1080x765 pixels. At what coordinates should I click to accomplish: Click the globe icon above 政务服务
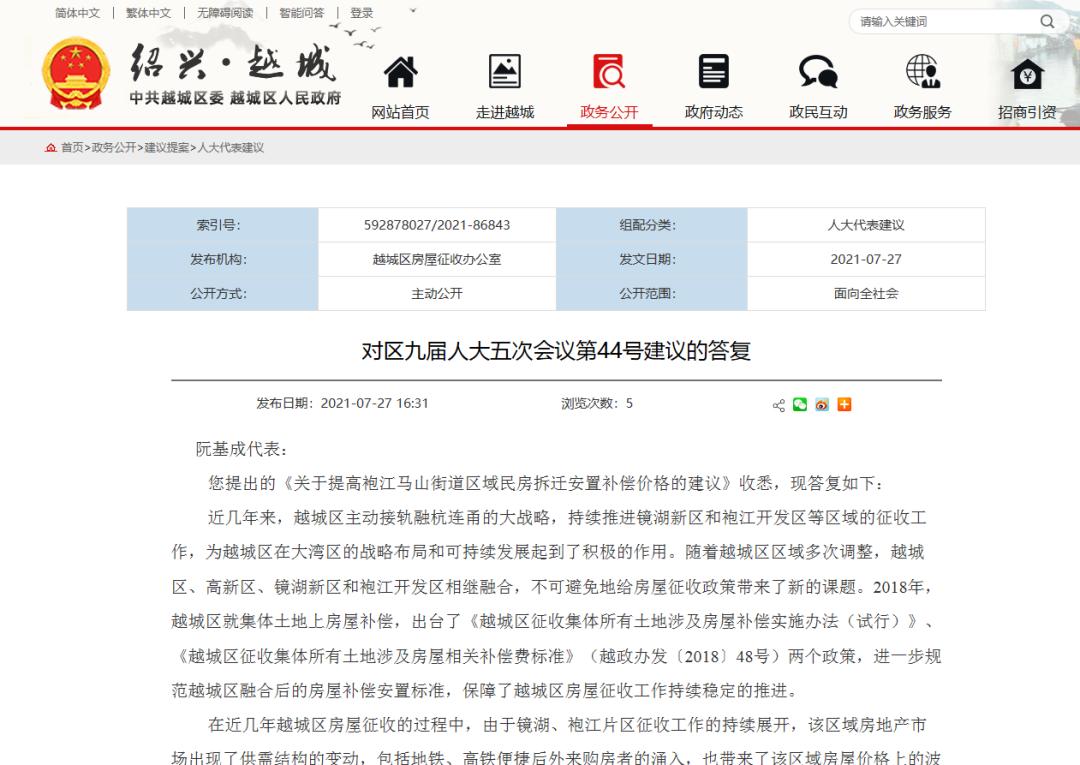(x=921, y=70)
